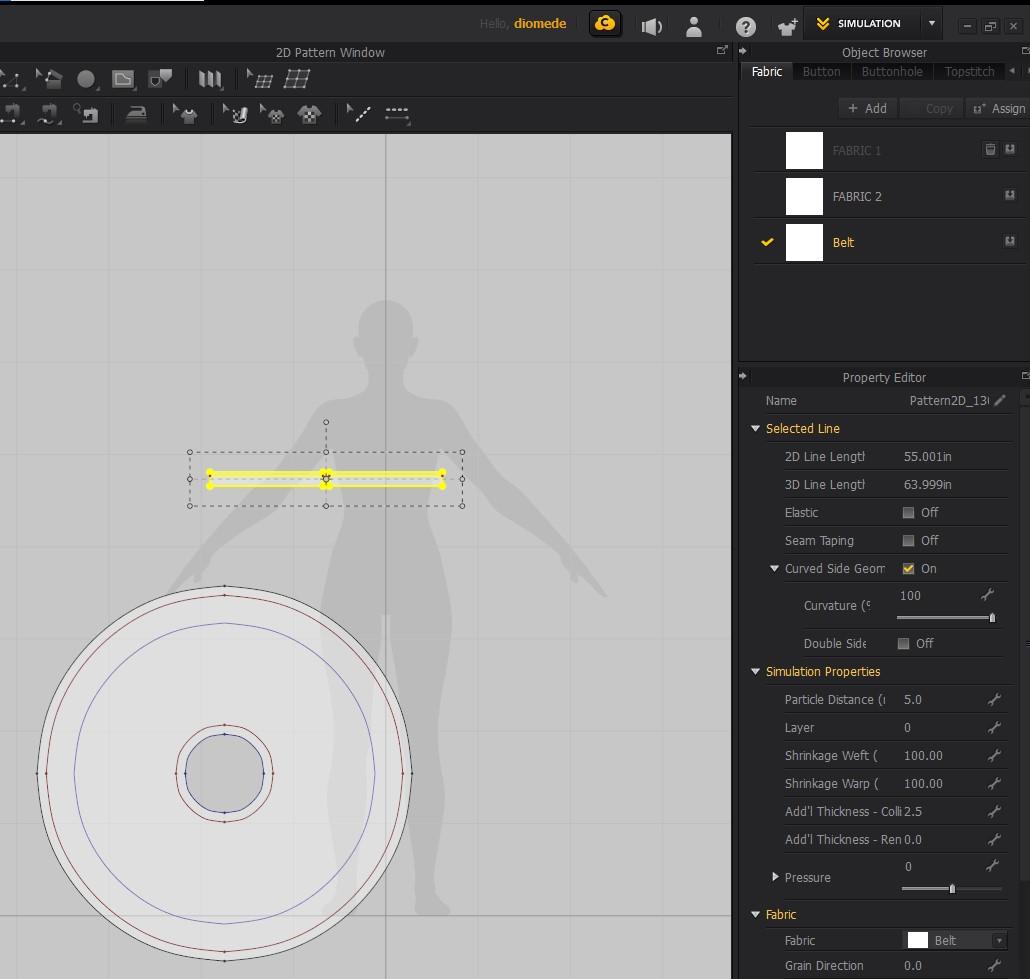Open the user account profile icon
This screenshot has height=979, width=1030.
coord(693,26)
